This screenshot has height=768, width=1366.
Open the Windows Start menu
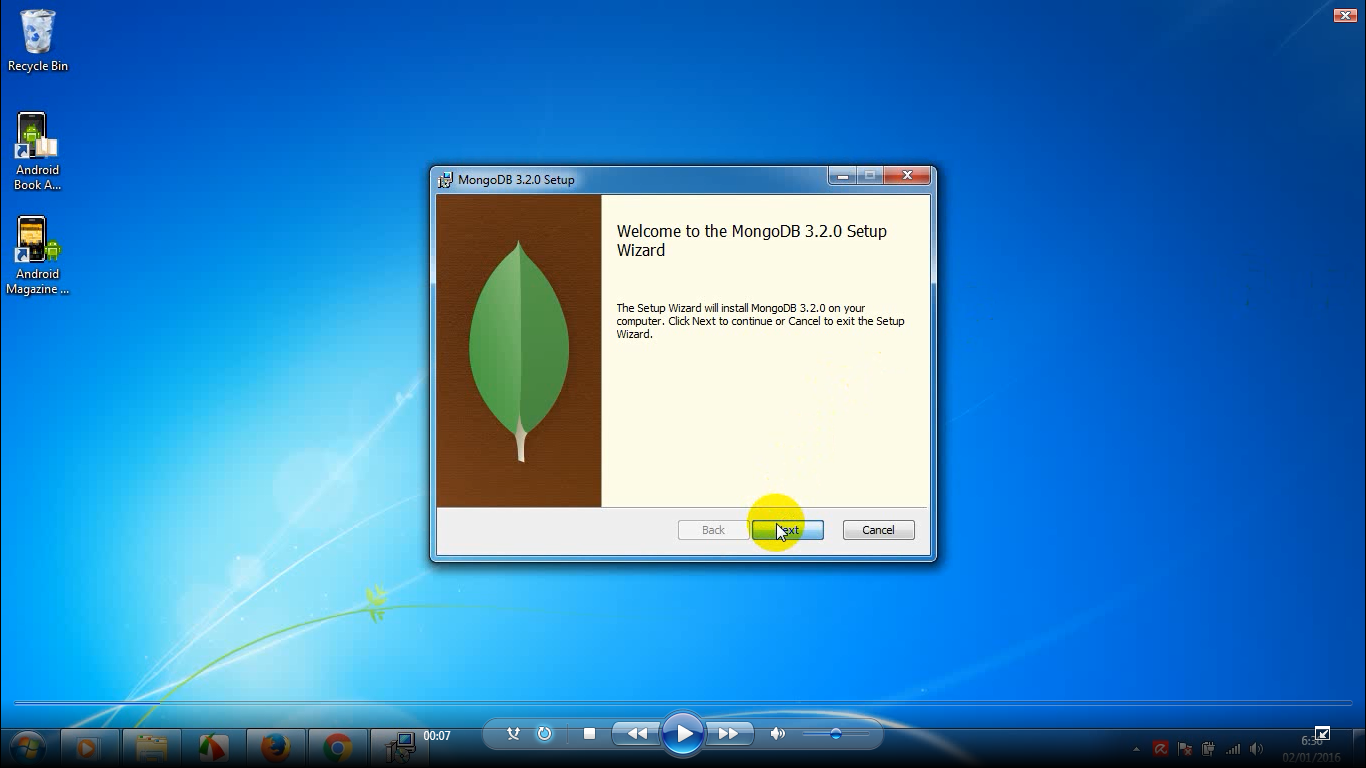[x=27, y=746]
